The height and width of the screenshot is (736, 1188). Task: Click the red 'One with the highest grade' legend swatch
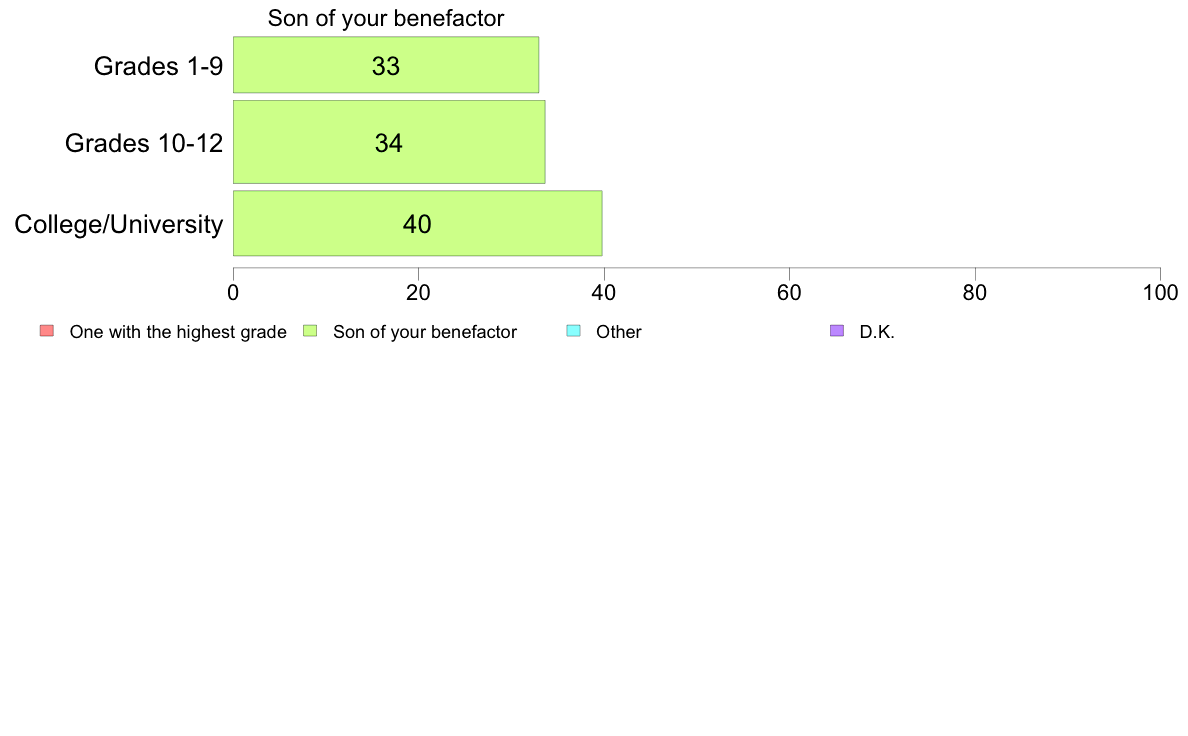pyautogui.click(x=47, y=330)
